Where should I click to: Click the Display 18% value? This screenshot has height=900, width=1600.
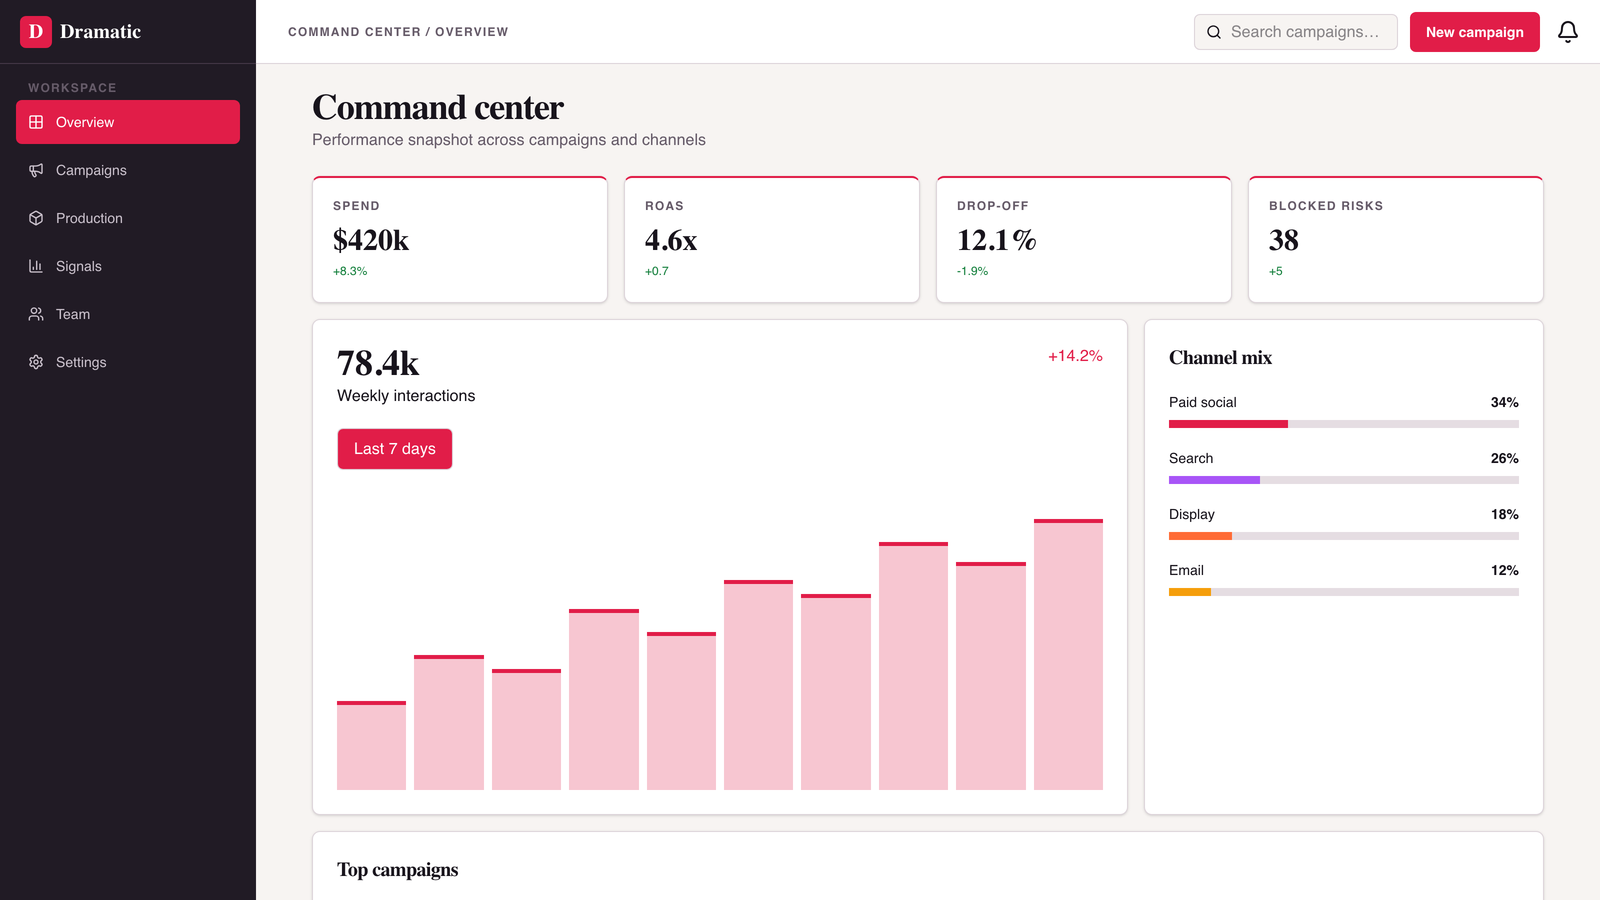tap(1504, 514)
